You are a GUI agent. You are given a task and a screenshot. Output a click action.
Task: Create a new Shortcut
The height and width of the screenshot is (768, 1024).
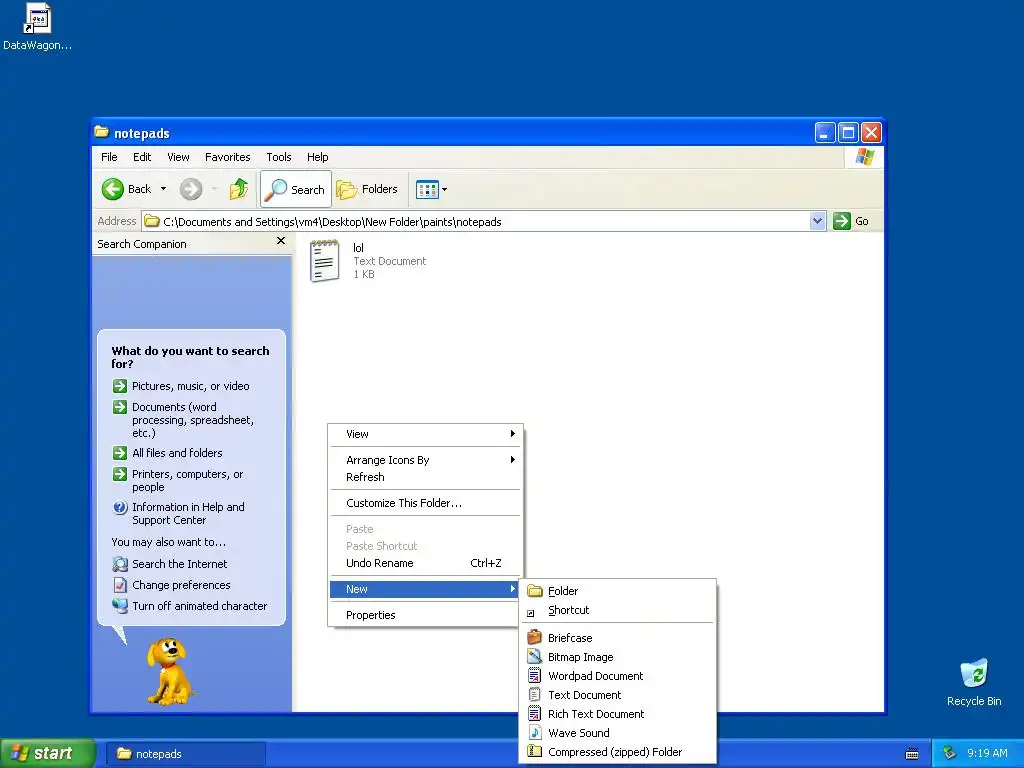618,610
